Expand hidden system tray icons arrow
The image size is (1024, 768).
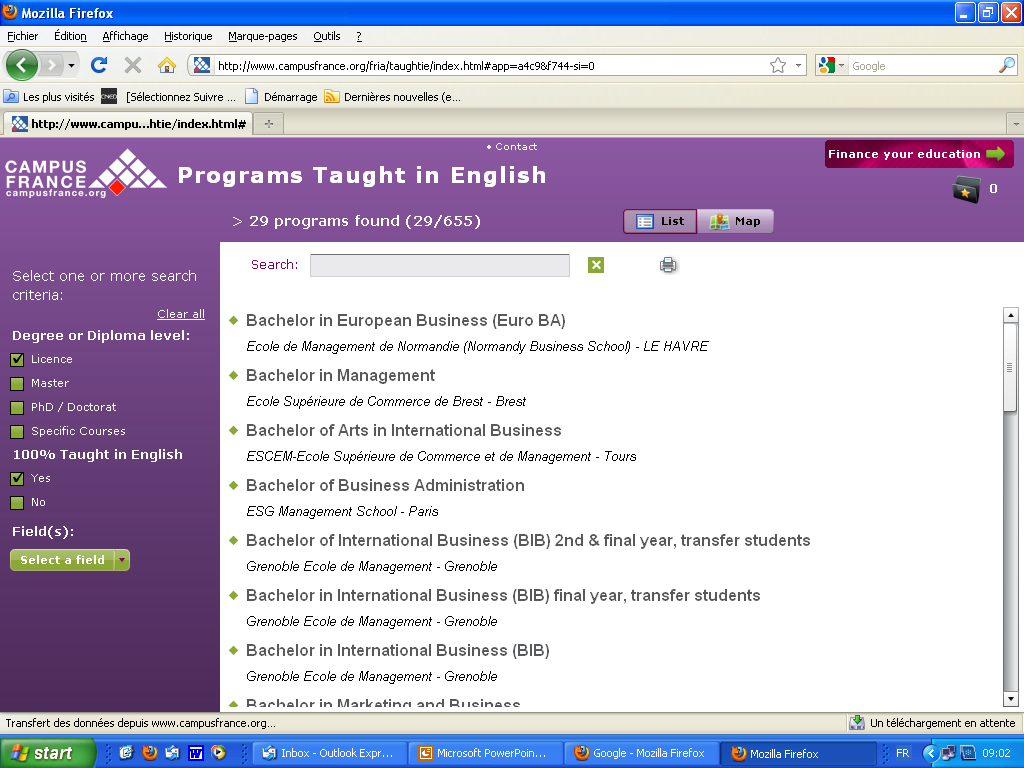tap(931, 753)
